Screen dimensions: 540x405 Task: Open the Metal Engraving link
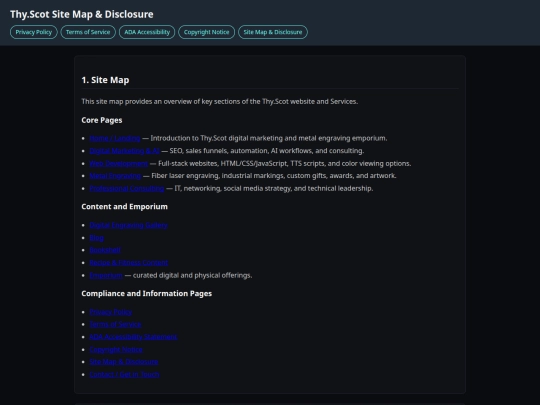coord(115,176)
